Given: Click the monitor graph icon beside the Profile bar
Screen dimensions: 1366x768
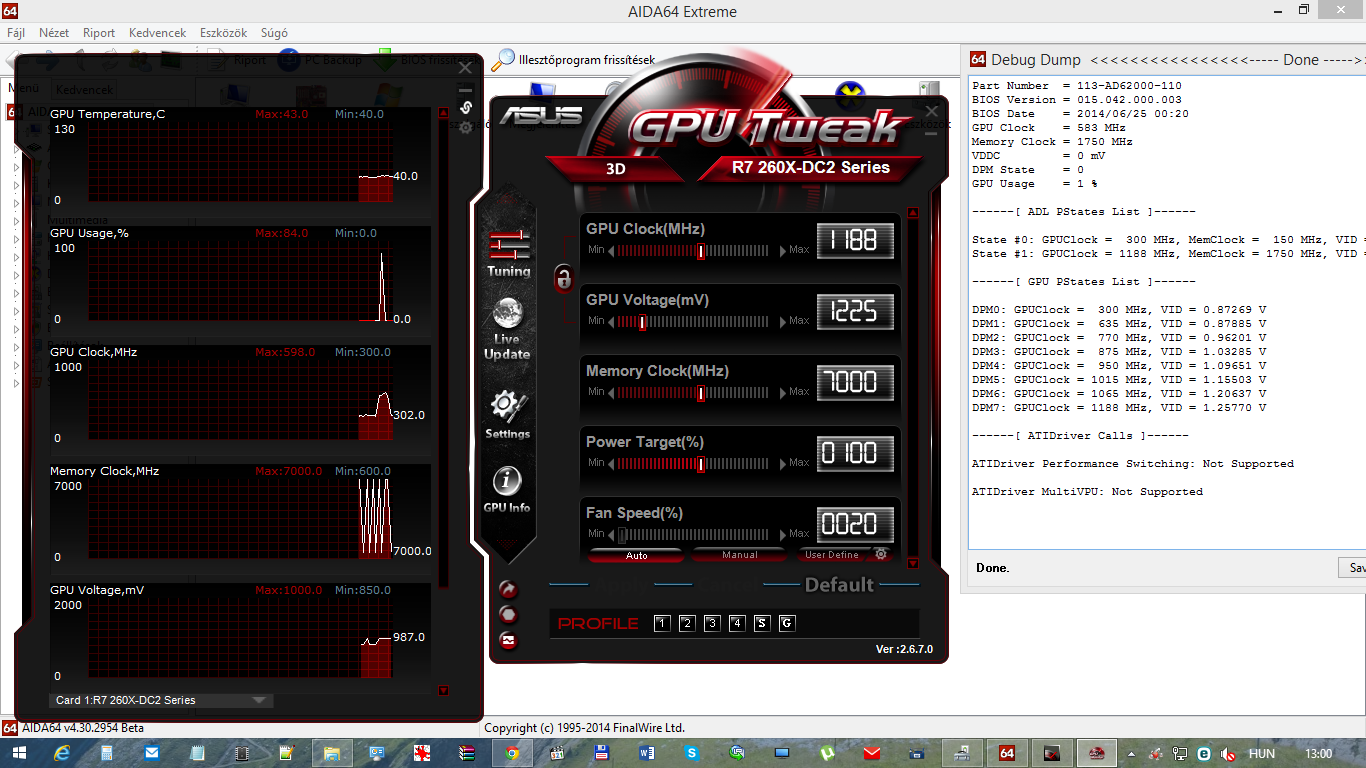Looking at the screenshot, I should (x=508, y=641).
